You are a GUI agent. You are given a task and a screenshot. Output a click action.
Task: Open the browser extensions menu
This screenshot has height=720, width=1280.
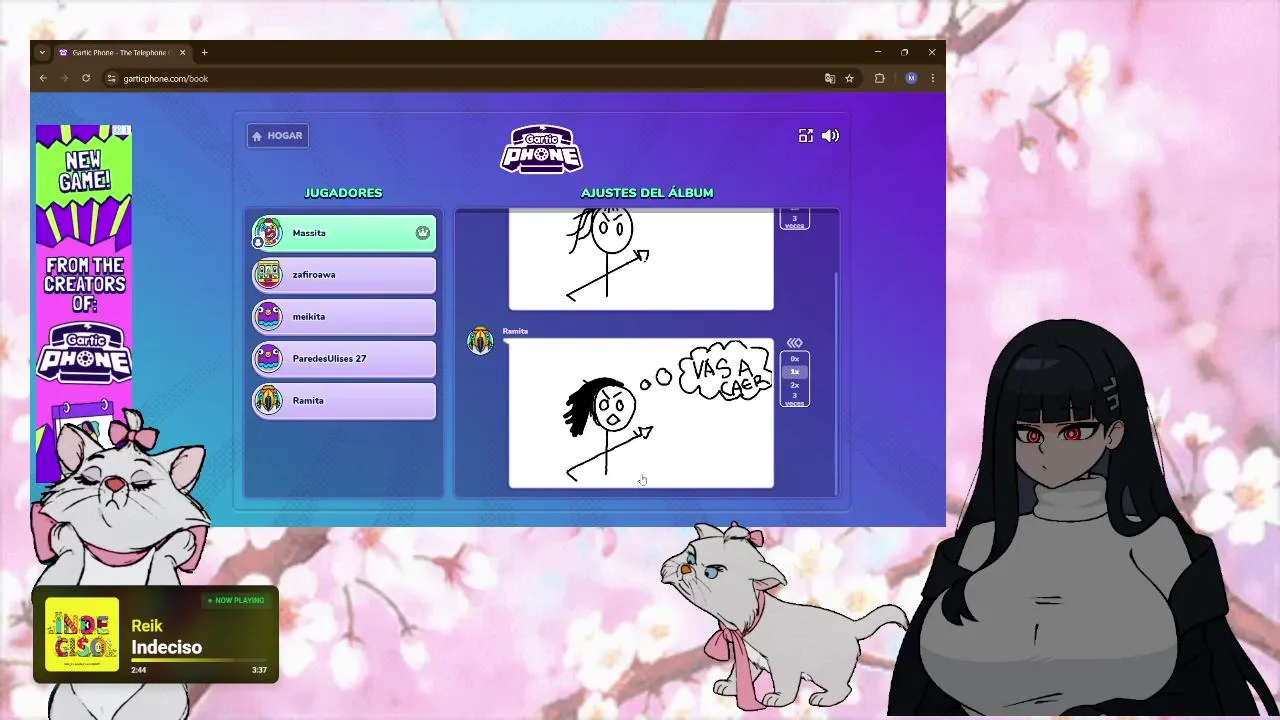(880, 78)
